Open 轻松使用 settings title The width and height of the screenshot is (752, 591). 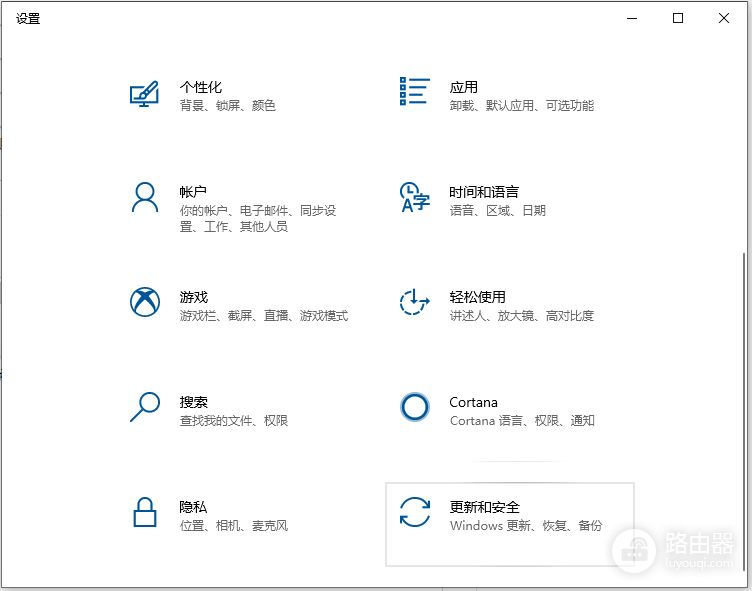(477, 297)
